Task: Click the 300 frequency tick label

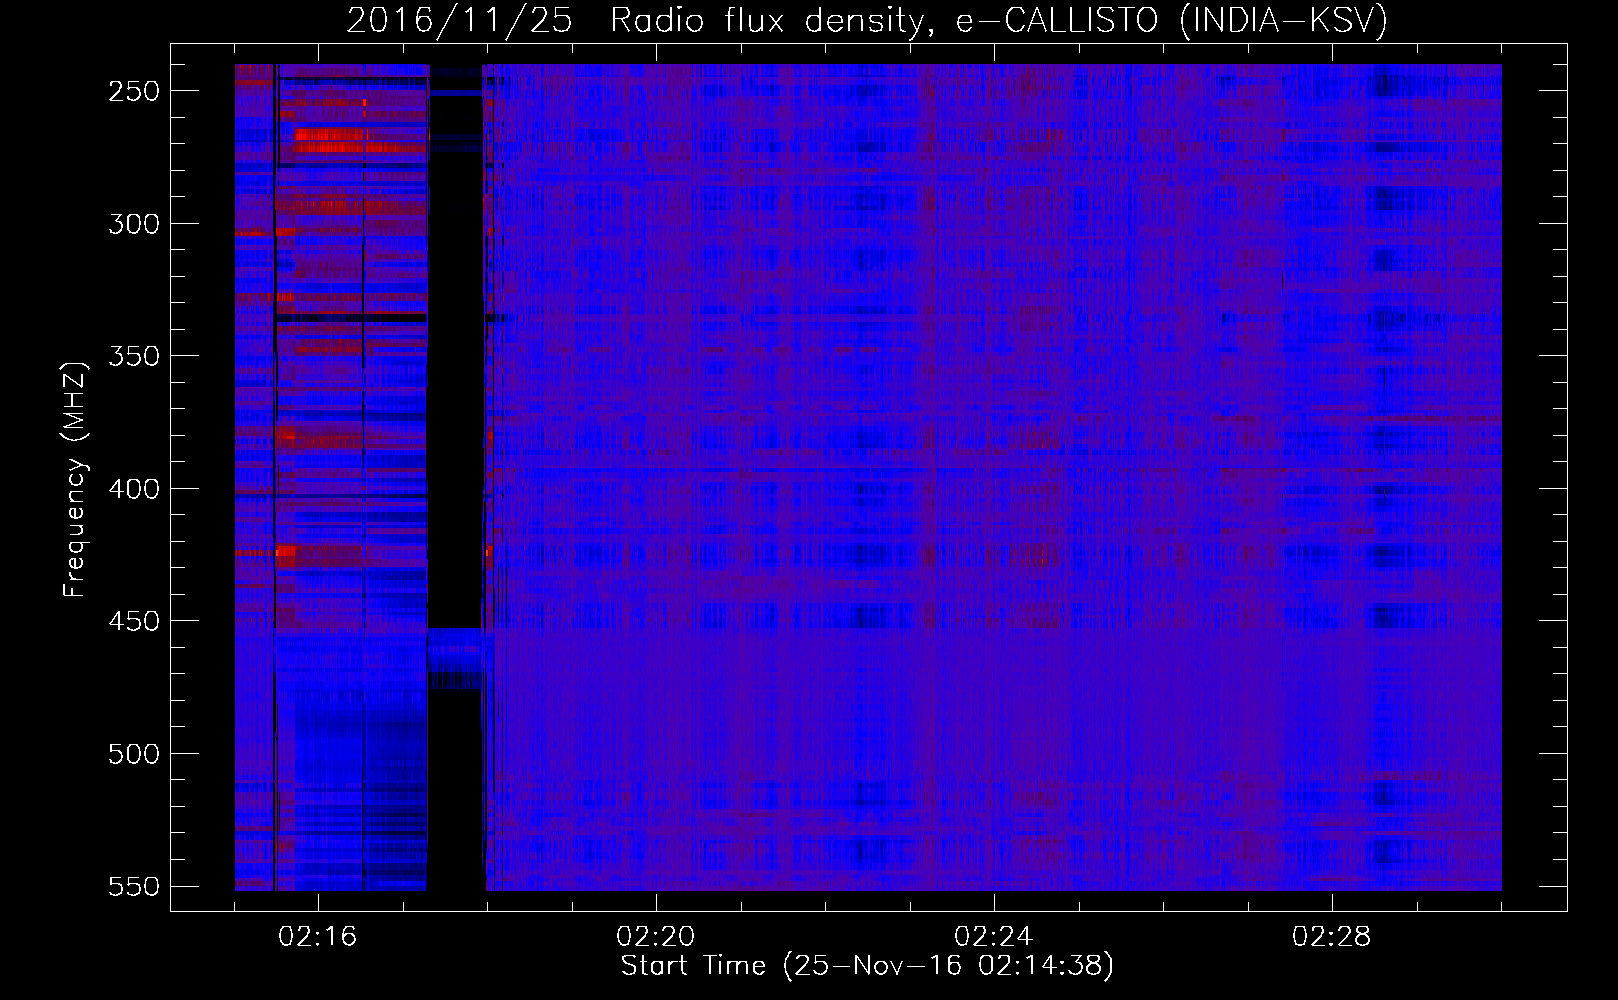Action: [x=134, y=223]
